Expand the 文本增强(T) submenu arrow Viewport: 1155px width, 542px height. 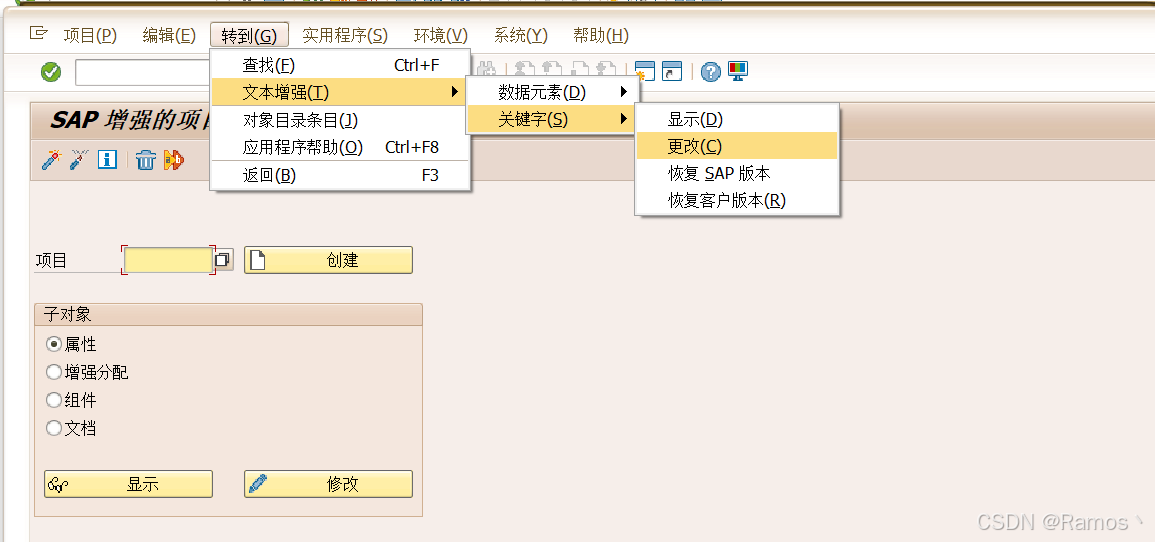(x=454, y=92)
